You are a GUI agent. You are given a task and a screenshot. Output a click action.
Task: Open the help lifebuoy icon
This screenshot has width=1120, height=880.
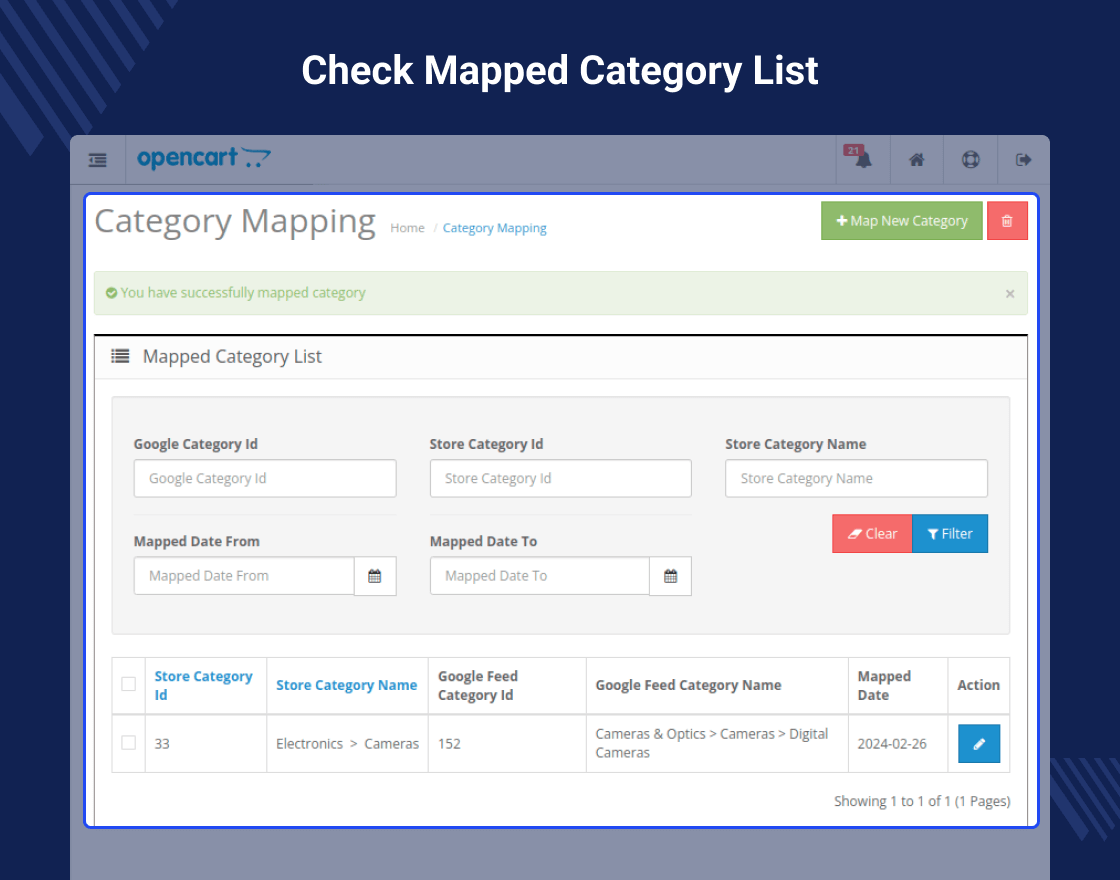tap(970, 160)
